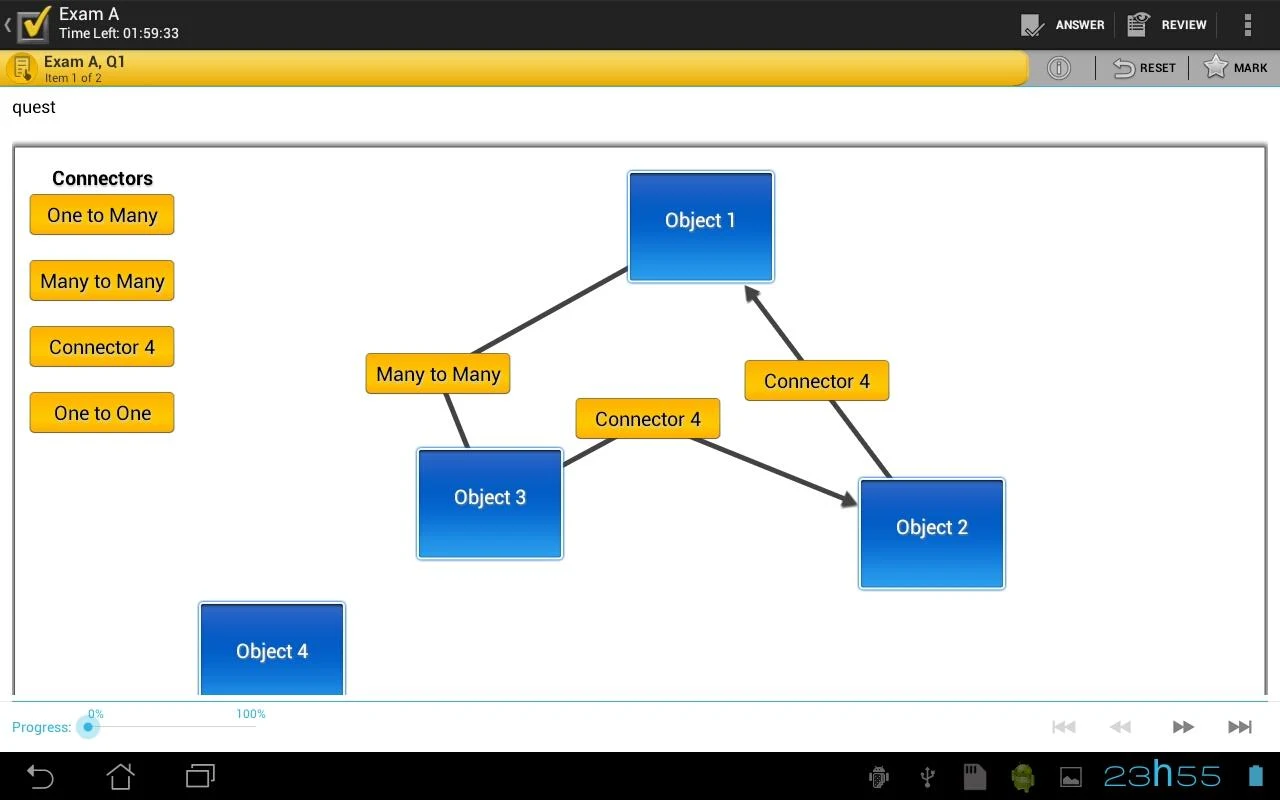Tap the picture notification icon
Image resolution: width=1280 pixels, height=800 pixels.
[1070, 776]
